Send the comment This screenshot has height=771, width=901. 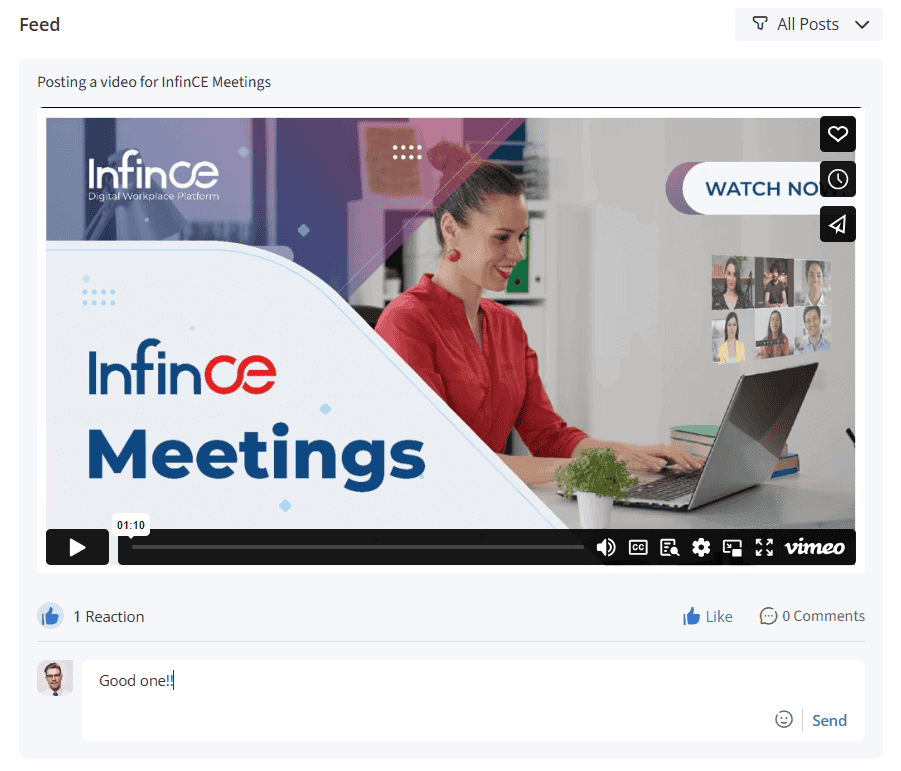pyautogui.click(x=829, y=720)
